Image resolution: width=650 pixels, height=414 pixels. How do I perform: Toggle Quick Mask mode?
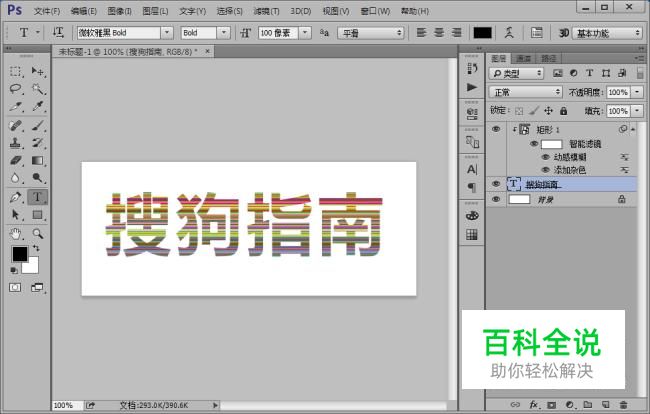click(15, 287)
